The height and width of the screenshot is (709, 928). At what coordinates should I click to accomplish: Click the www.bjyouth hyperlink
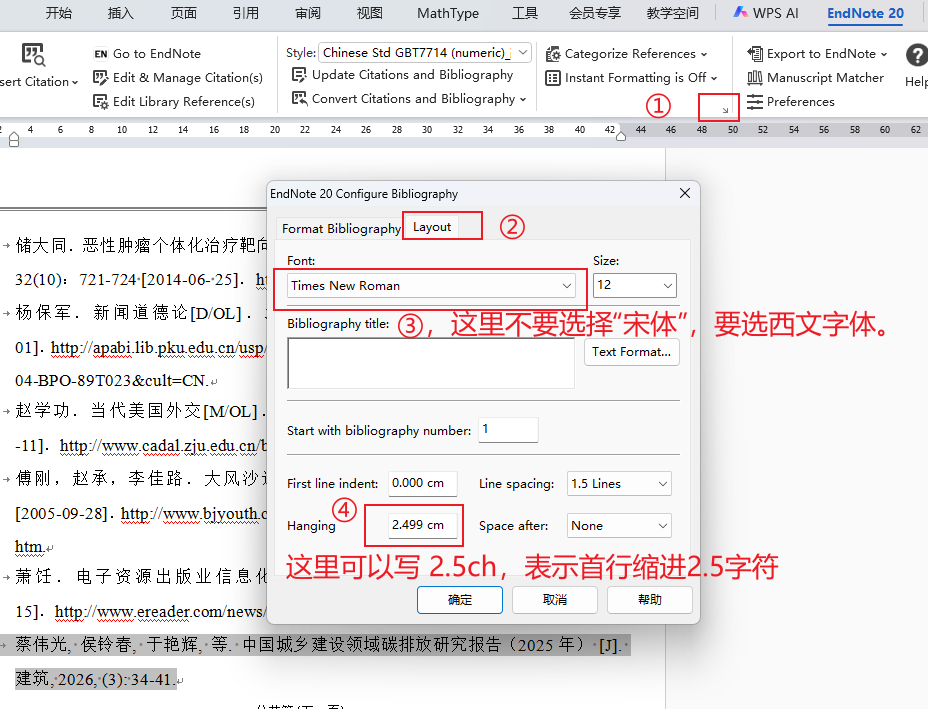point(194,513)
